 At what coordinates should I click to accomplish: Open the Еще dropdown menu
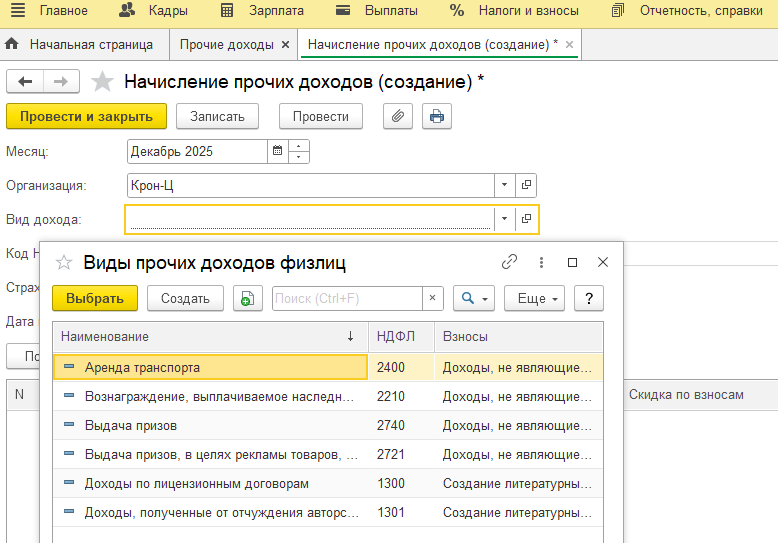coord(535,298)
